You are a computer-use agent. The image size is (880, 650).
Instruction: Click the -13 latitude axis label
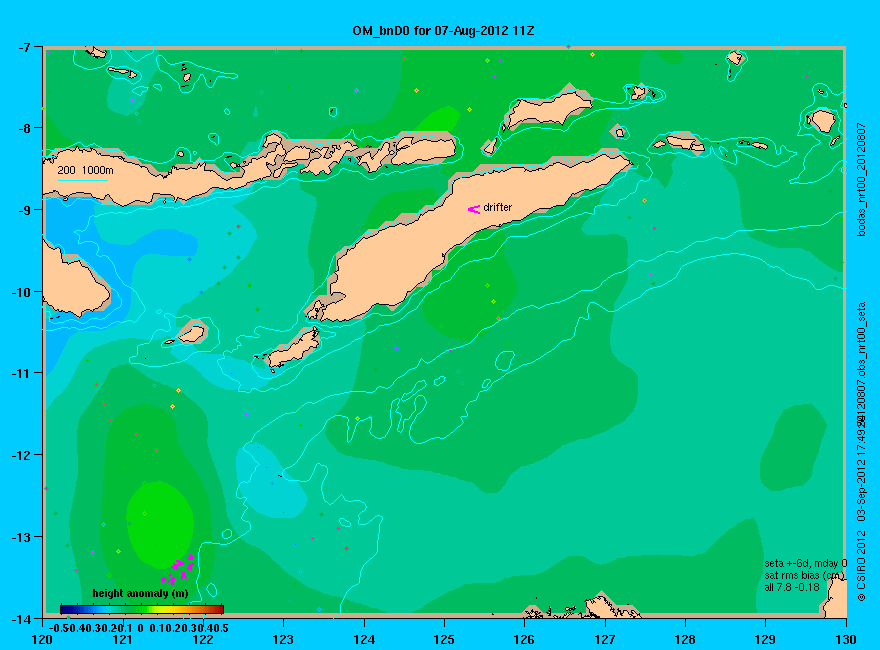[x=21, y=537]
